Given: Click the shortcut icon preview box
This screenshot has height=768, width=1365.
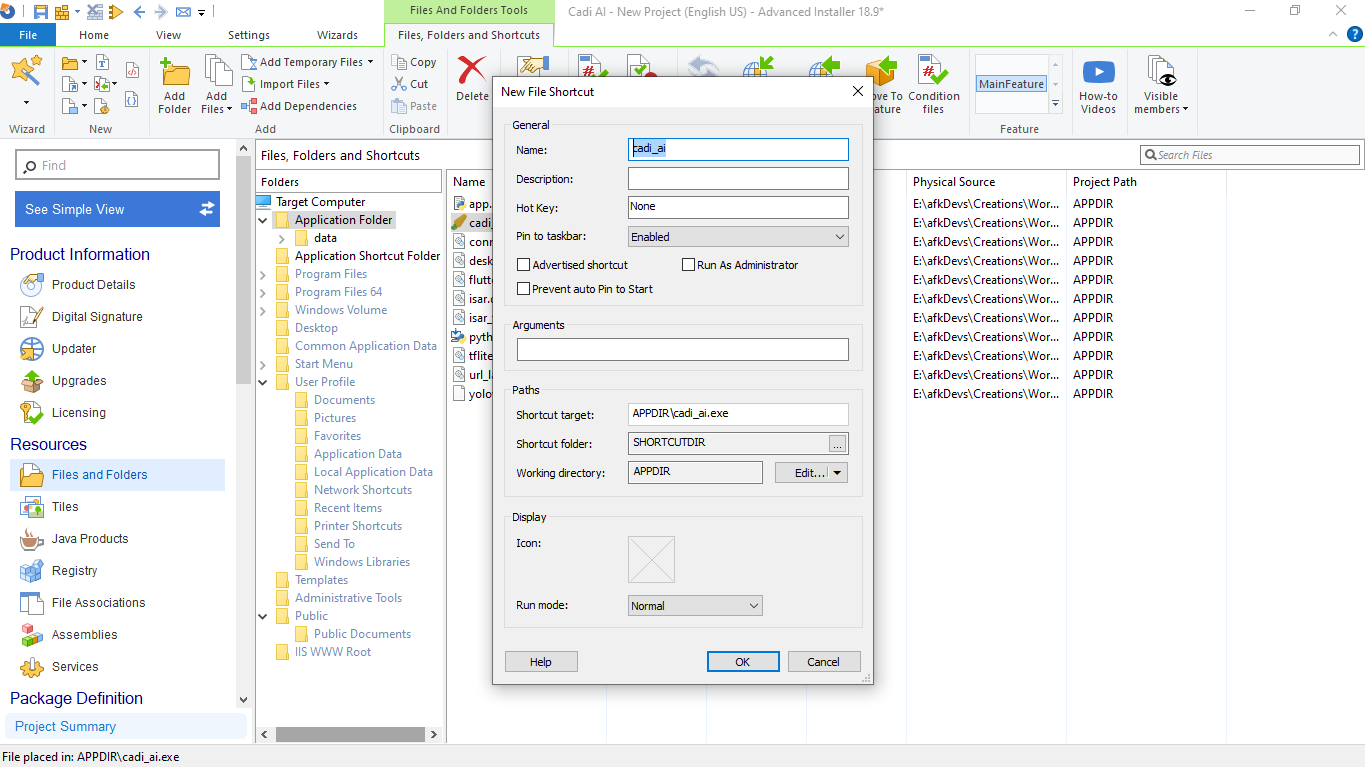Looking at the screenshot, I should (x=651, y=560).
